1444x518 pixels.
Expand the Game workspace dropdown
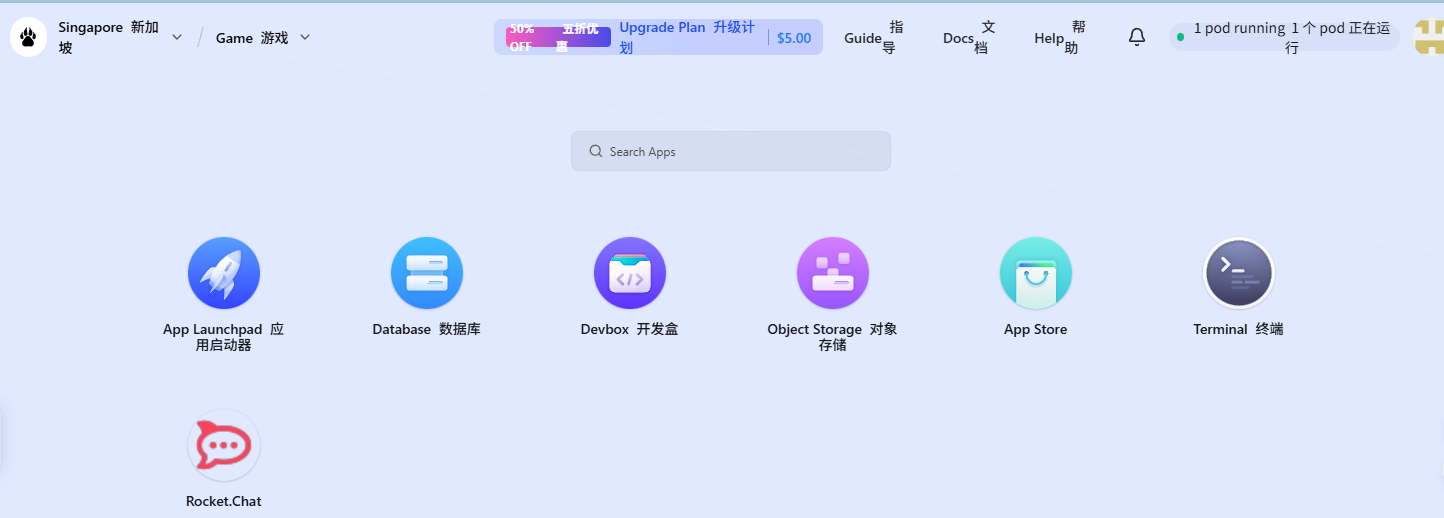click(305, 37)
